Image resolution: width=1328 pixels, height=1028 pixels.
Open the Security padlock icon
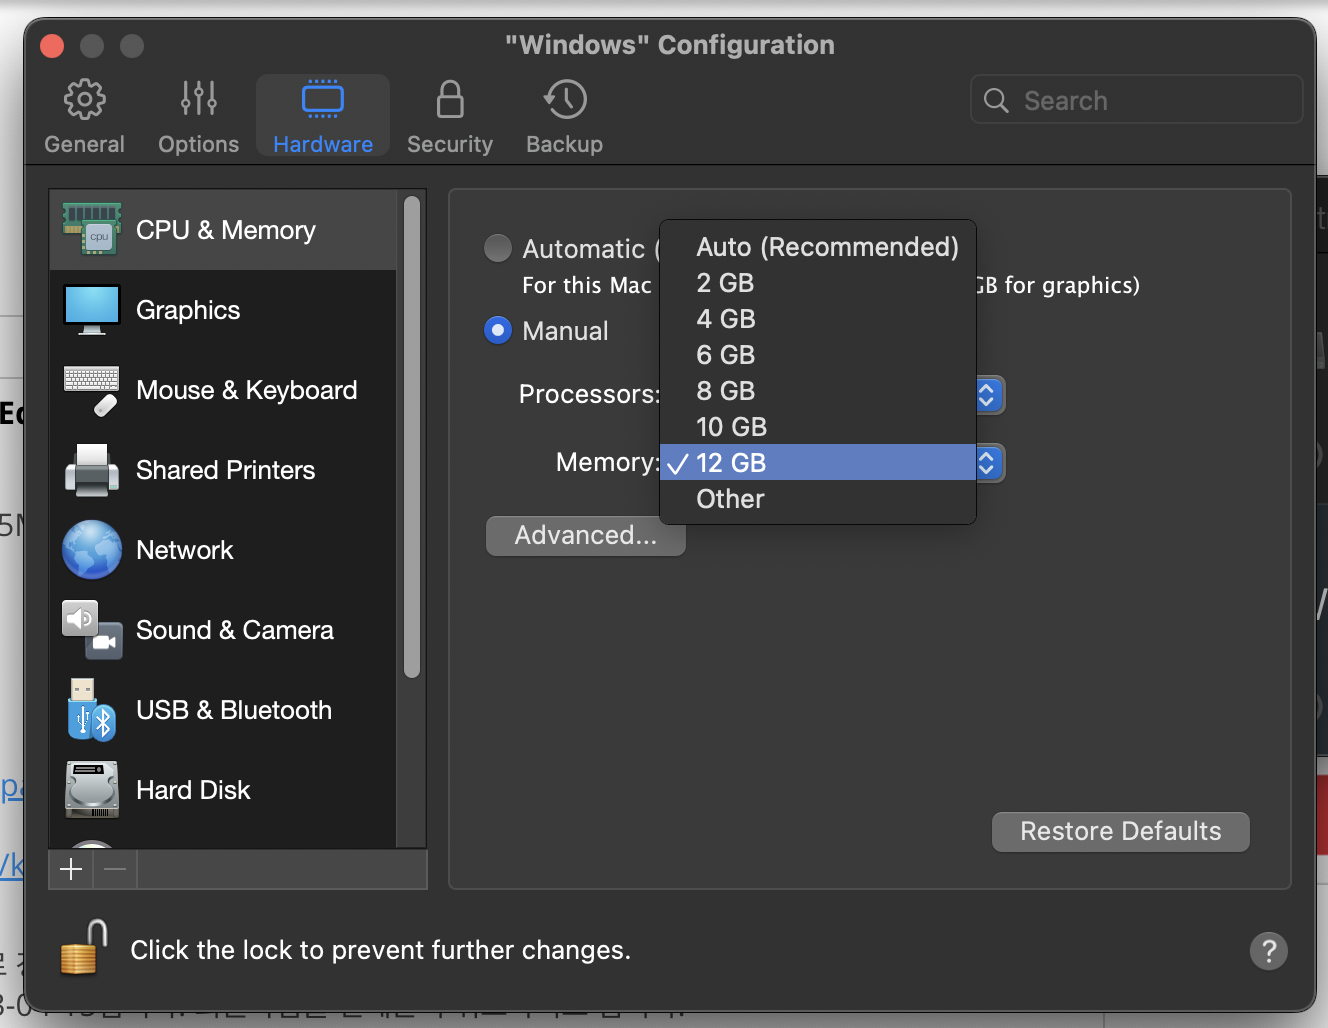tap(450, 99)
